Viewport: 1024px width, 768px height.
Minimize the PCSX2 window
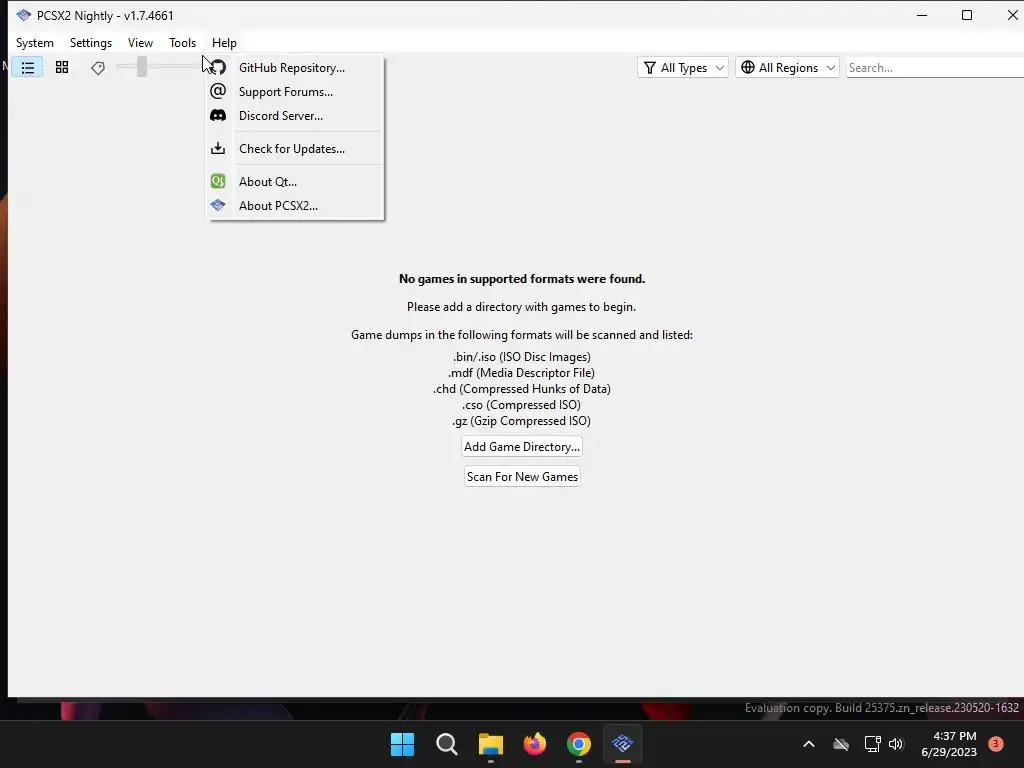click(x=922, y=15)
